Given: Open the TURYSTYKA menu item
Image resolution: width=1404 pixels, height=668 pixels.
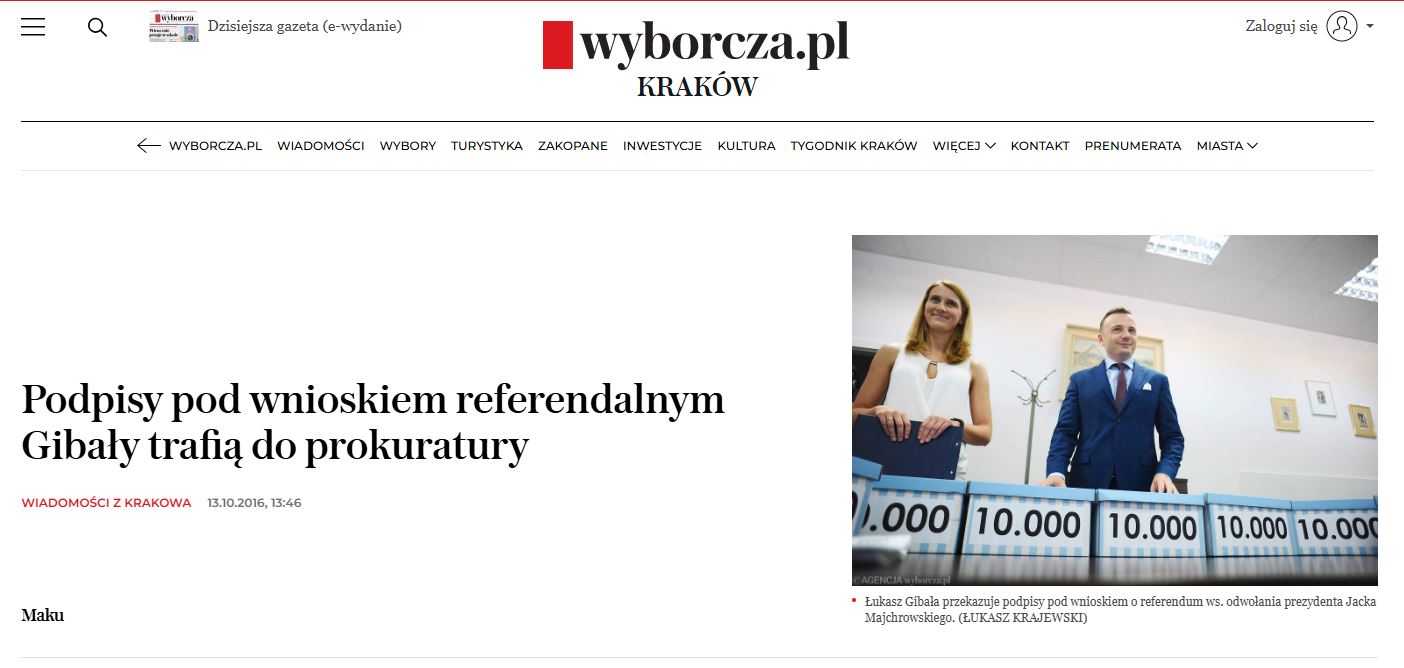Looking at the screenshot, I should 487,146.
